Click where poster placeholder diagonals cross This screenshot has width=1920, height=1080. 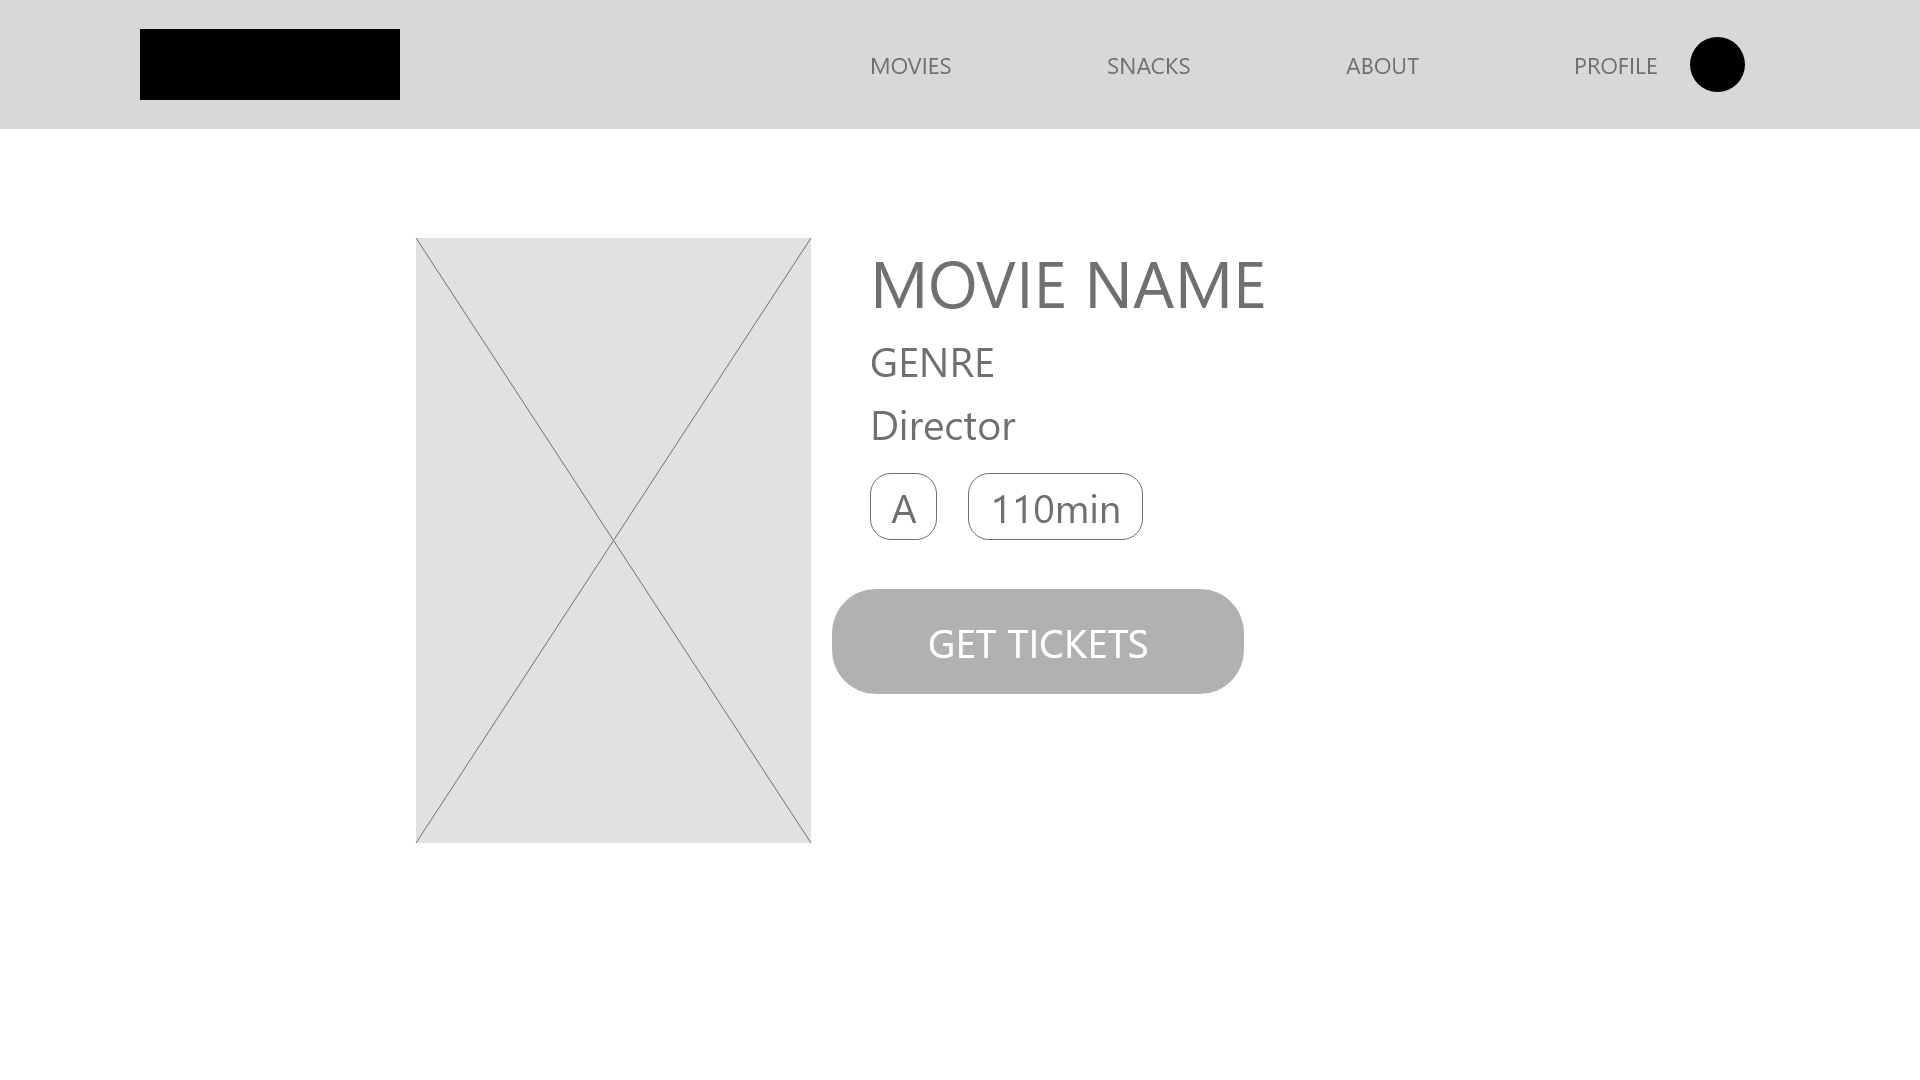coord(613,540)
